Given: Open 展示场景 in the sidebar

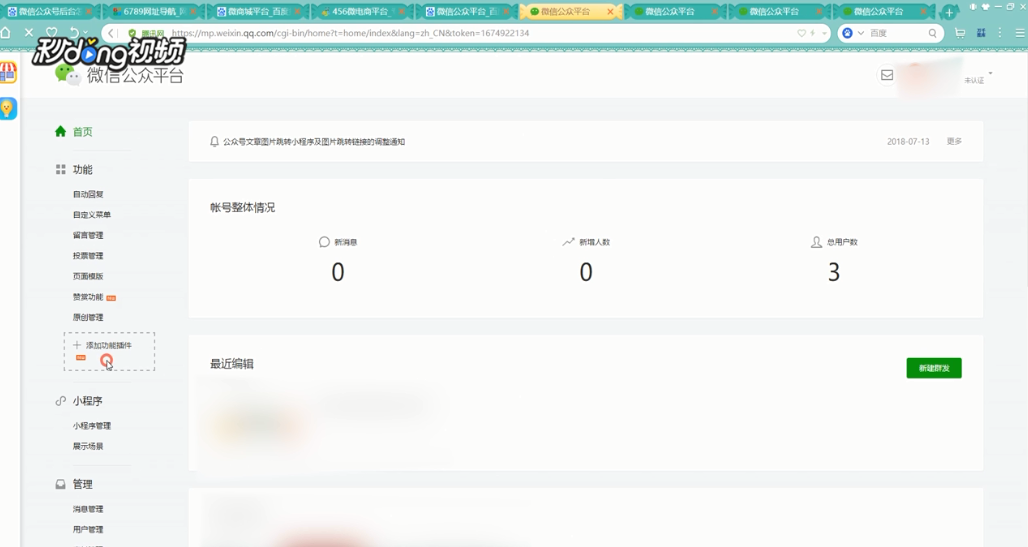Looking at the screenshot, I should point(88,446).
